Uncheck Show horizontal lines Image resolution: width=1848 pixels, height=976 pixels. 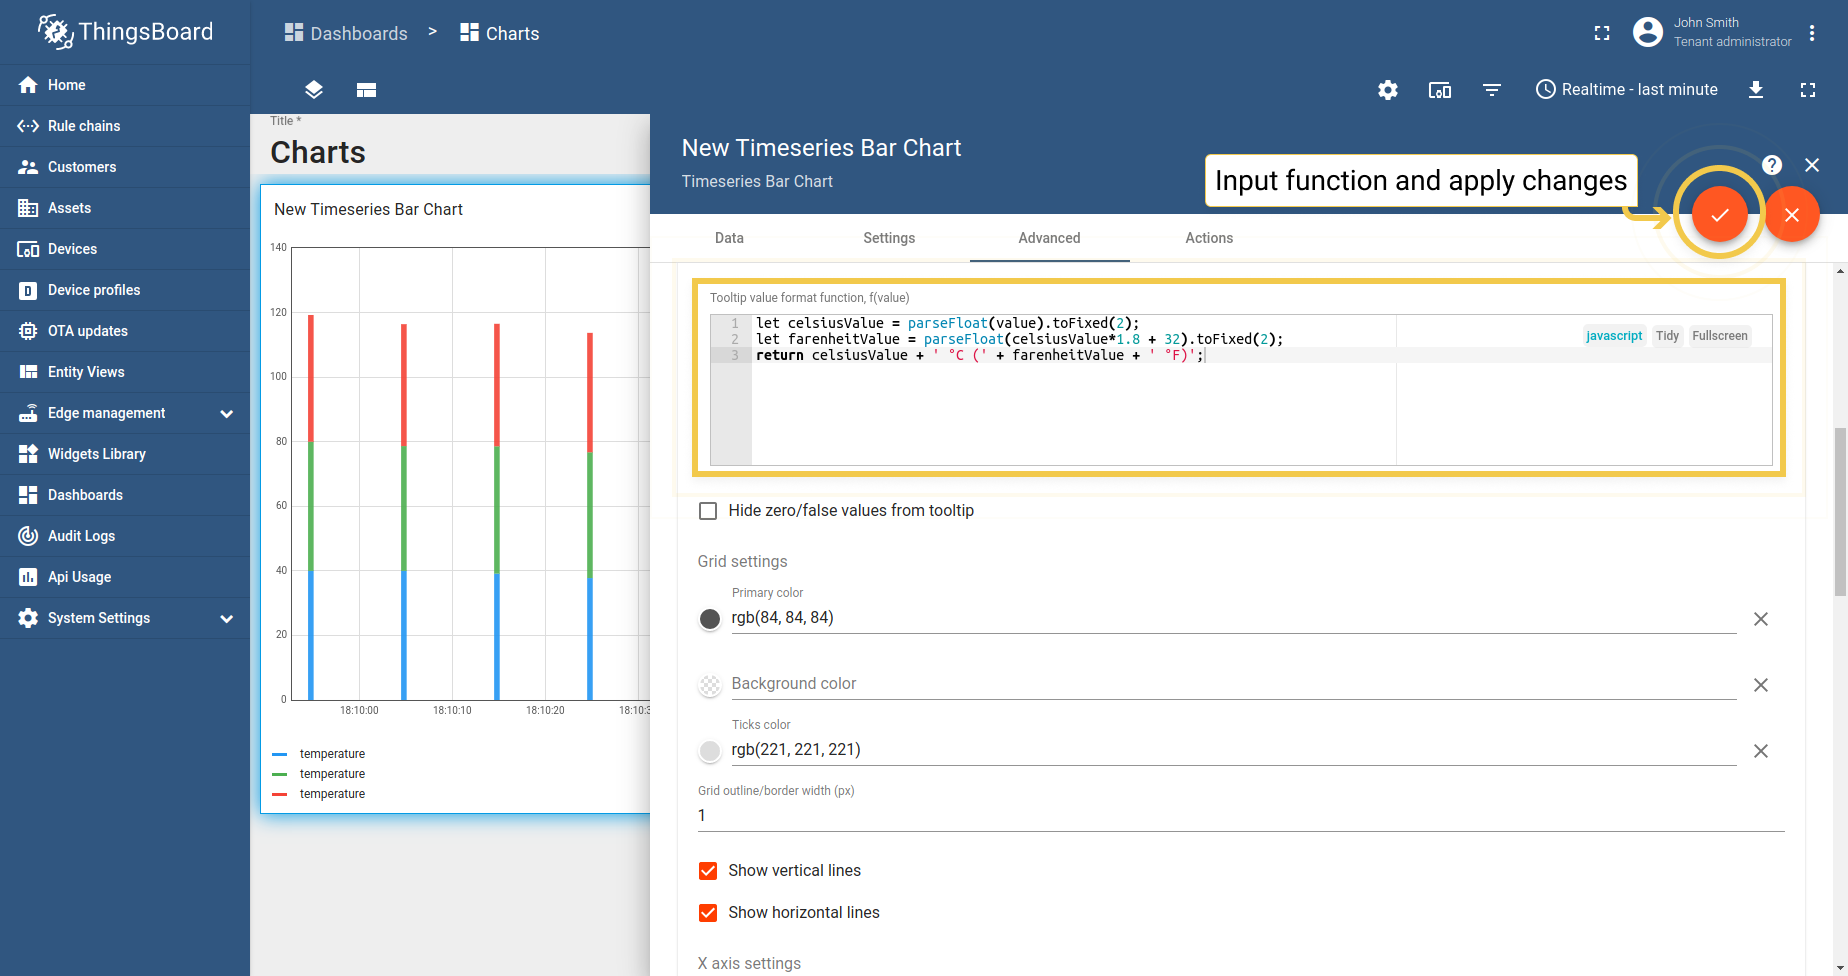[x=708, y=913]
